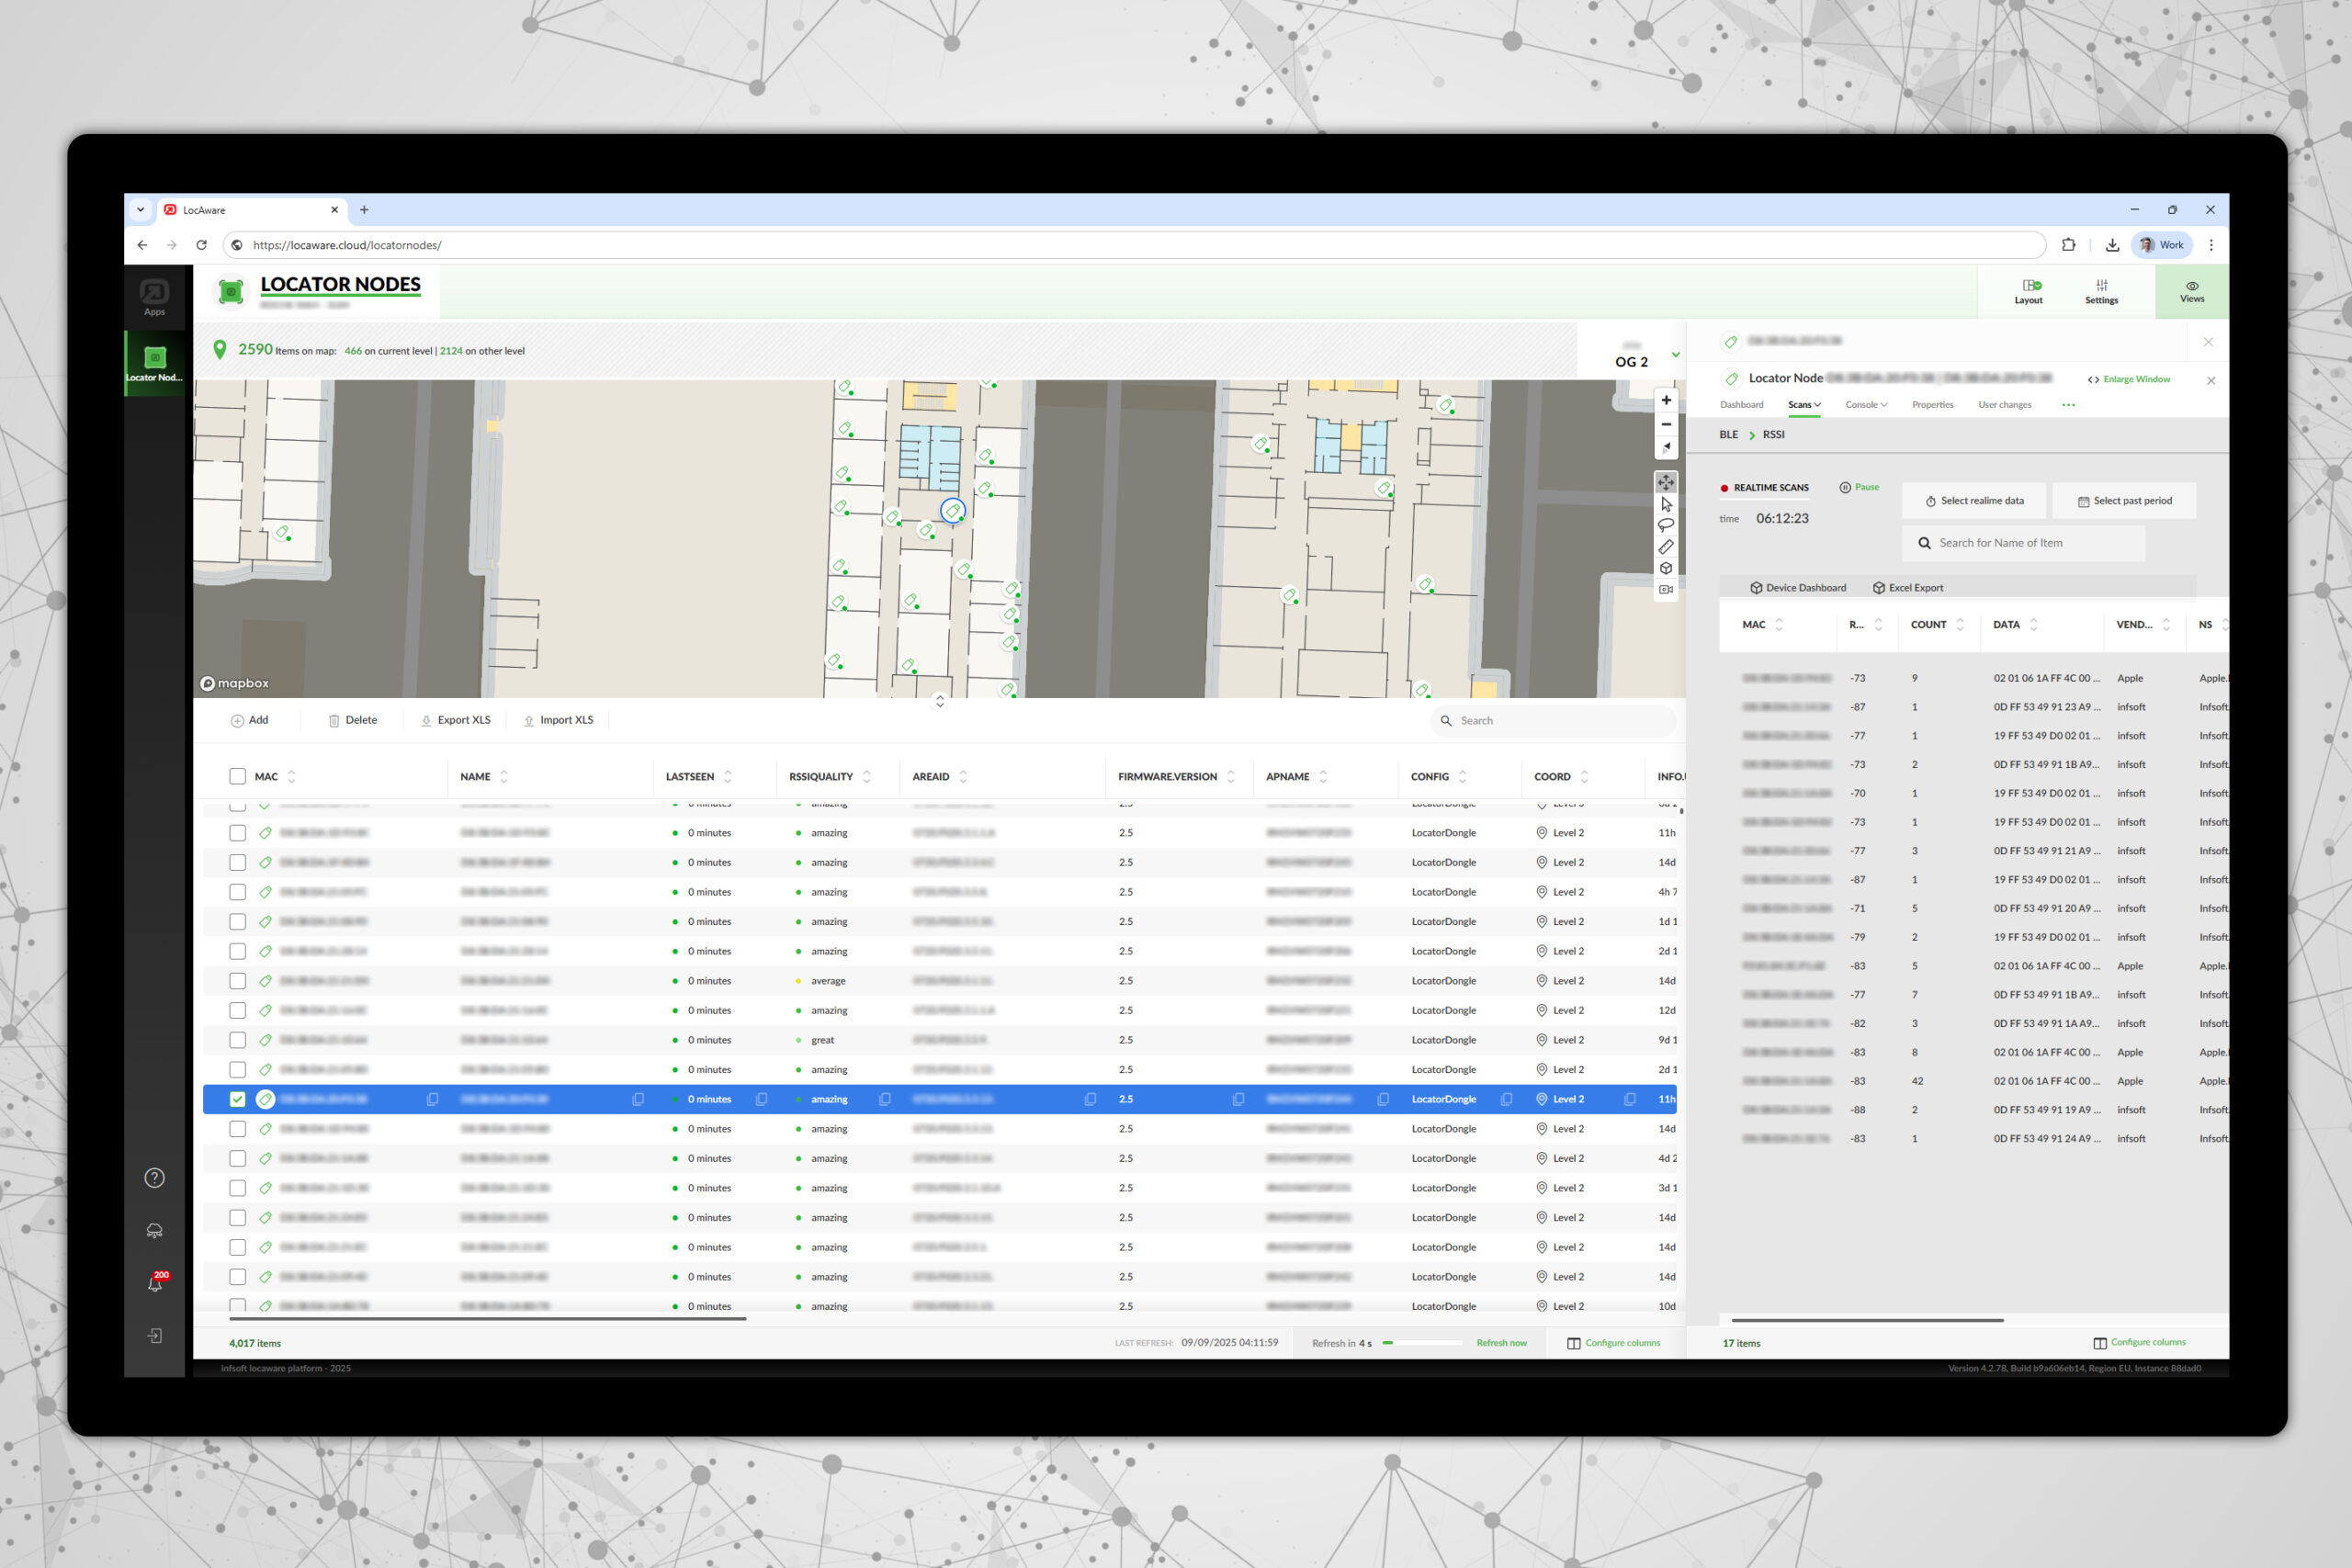This screenshot has height=1568, width=2352.
Task: Open the help question mark icon
Action: pos(155,1177)
